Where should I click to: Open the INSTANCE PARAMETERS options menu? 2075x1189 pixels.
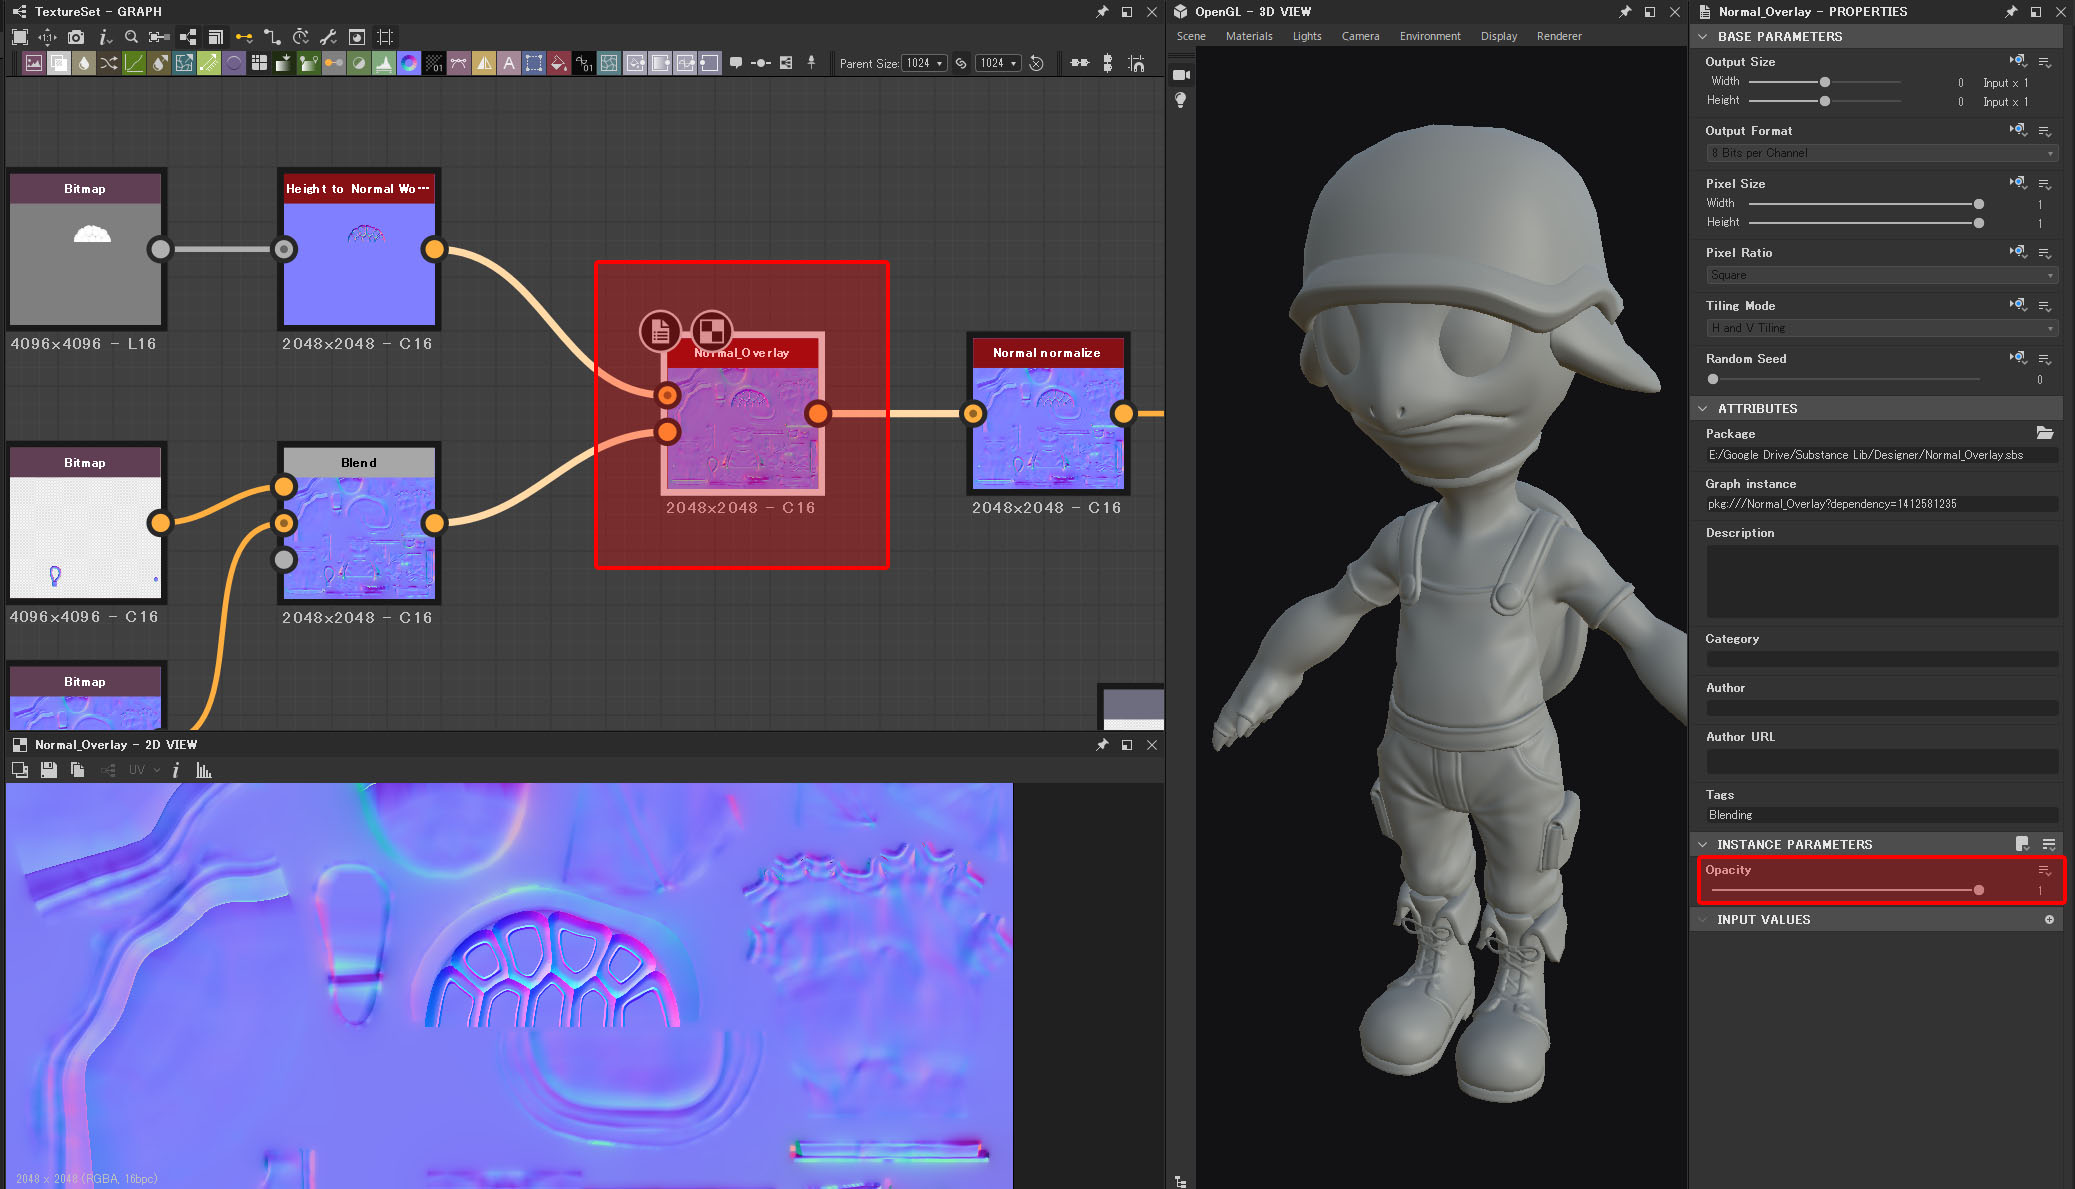tap(2049, 844)
